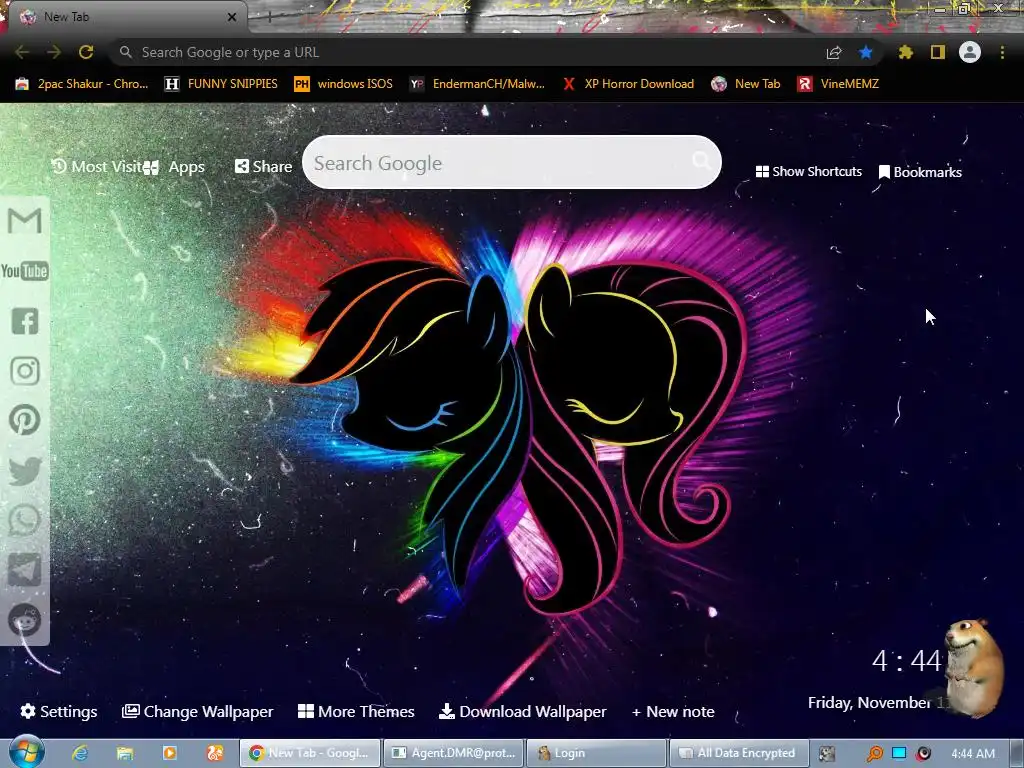Switch to the All Data Encrypted taskbar window
Viewport: 1024px width, 768px height.
[739, 753]
